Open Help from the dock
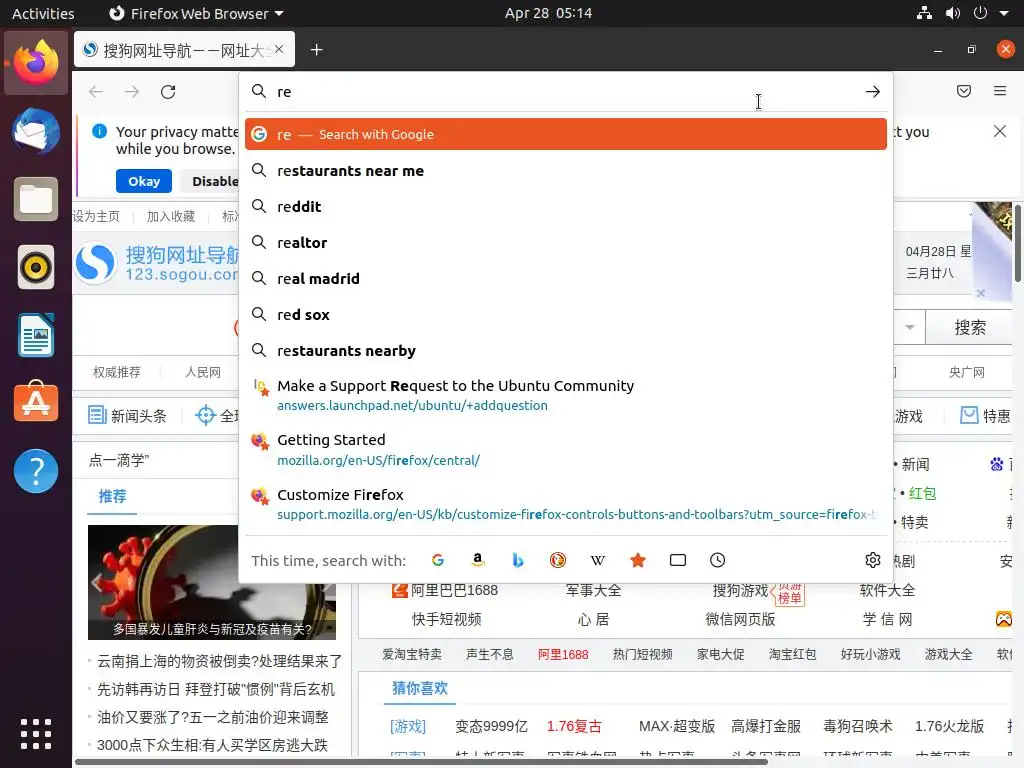This screenshot has height=768, width=1024. pyautogui.click(x=36, y=471)
